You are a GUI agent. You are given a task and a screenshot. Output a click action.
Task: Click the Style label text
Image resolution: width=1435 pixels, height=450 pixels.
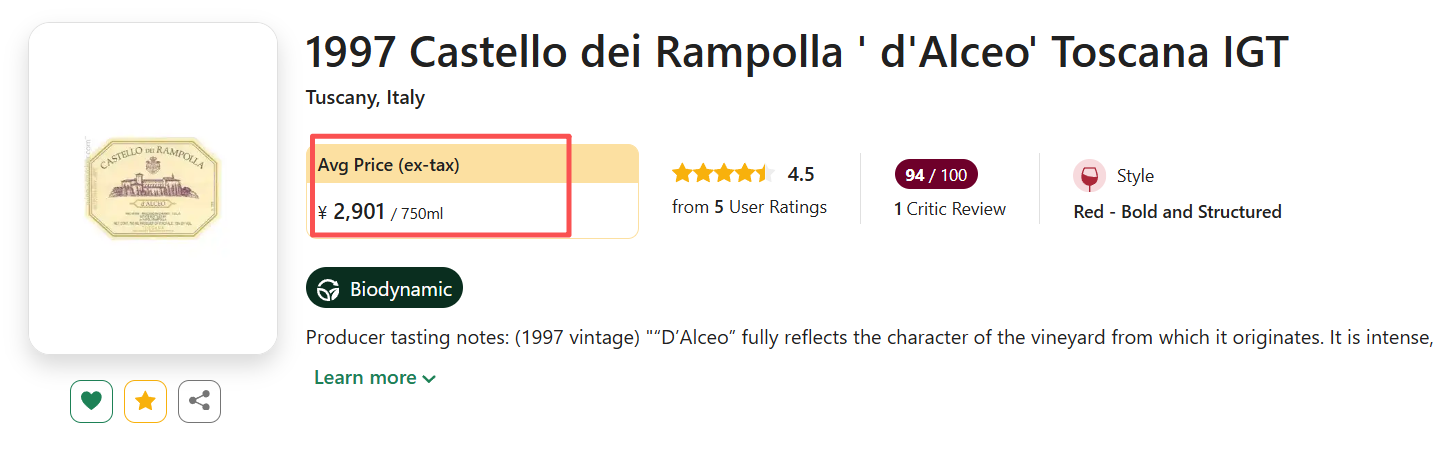pos(1135,176)
